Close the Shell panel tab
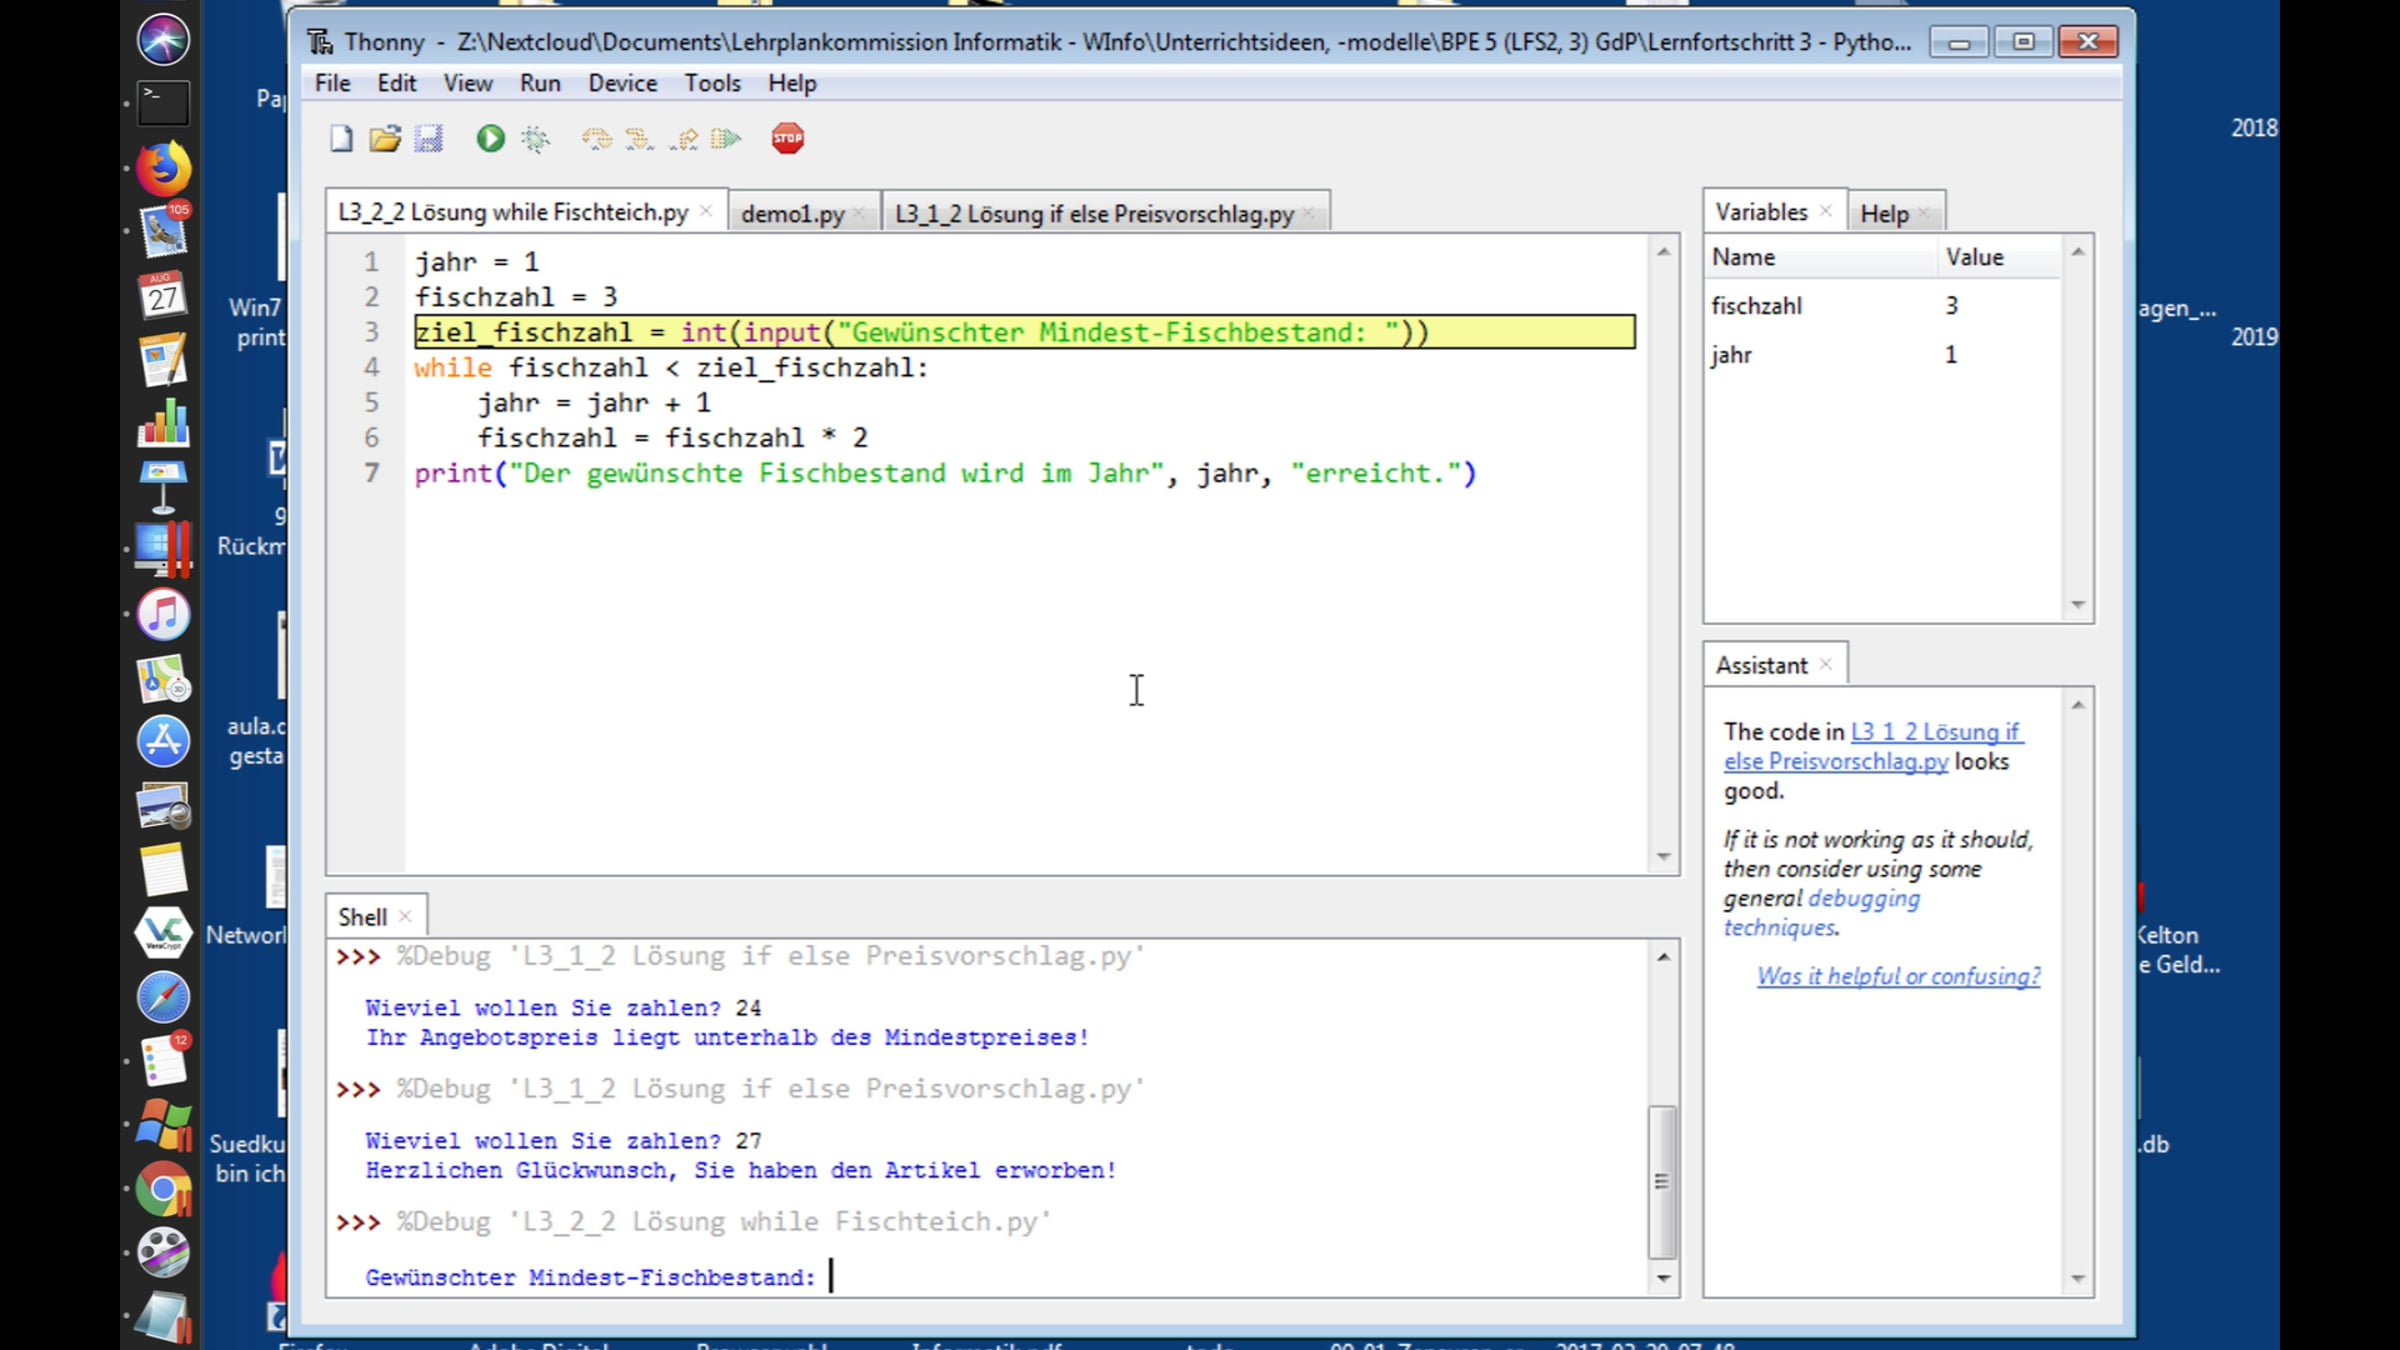Image resolution: width=2400 pixels, height=1350 pixels. click(405, 917)
